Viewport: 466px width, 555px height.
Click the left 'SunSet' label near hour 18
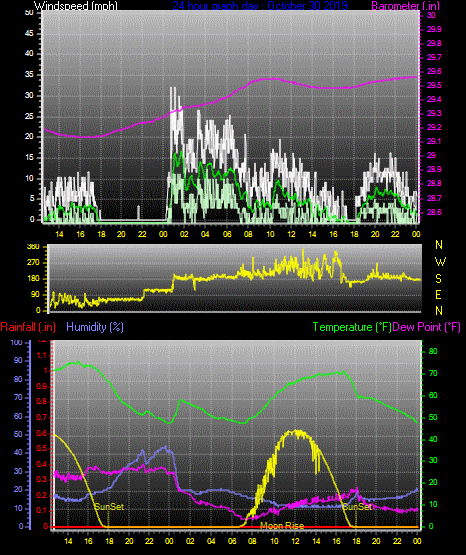click(x=109, y=507)
